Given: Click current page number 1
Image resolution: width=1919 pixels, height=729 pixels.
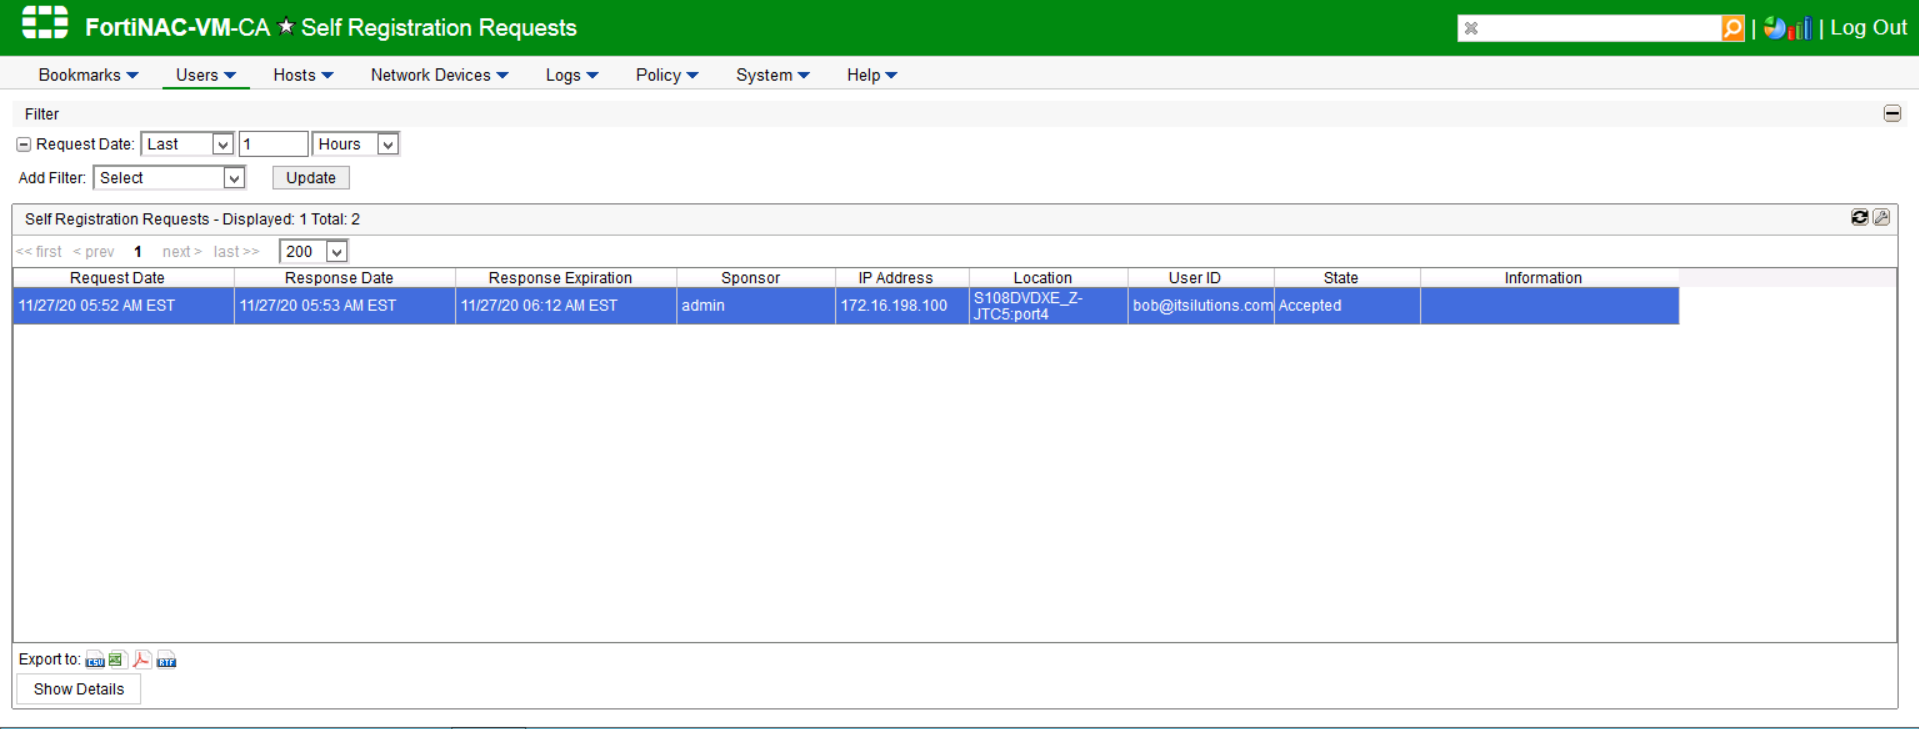Looking at the screenshot, I should point(138,252).
